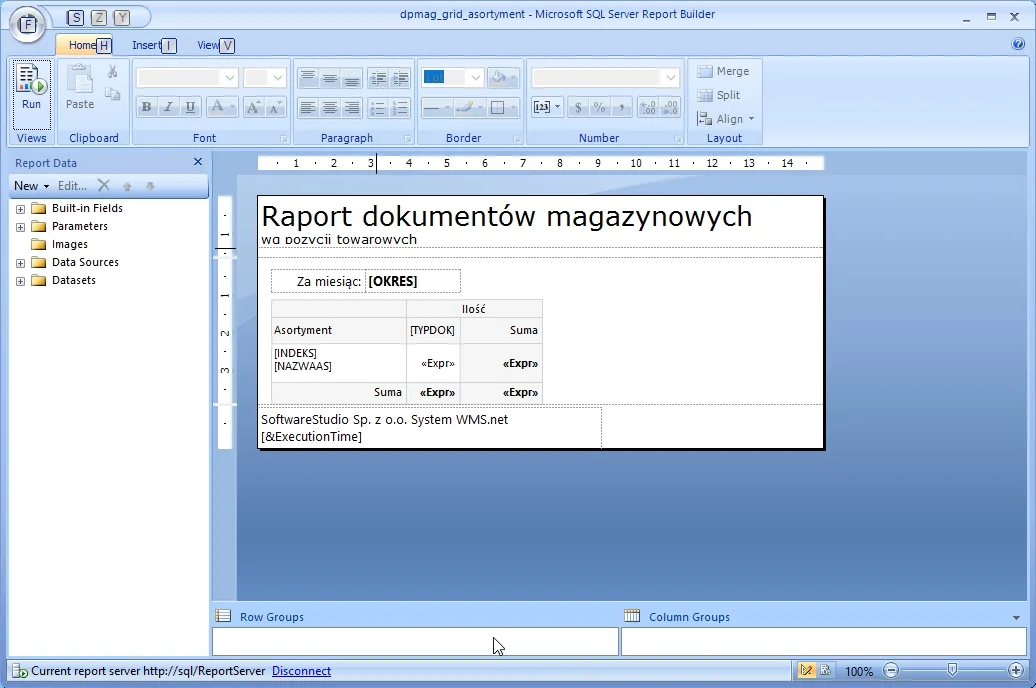Center text horizontally

point(330,107)
